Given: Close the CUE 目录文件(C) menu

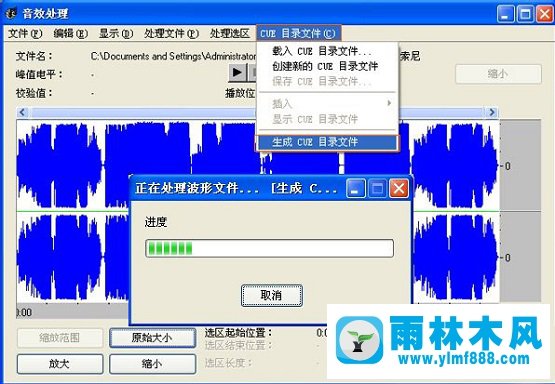Looking at the screenshot, I should click(298, 34).
